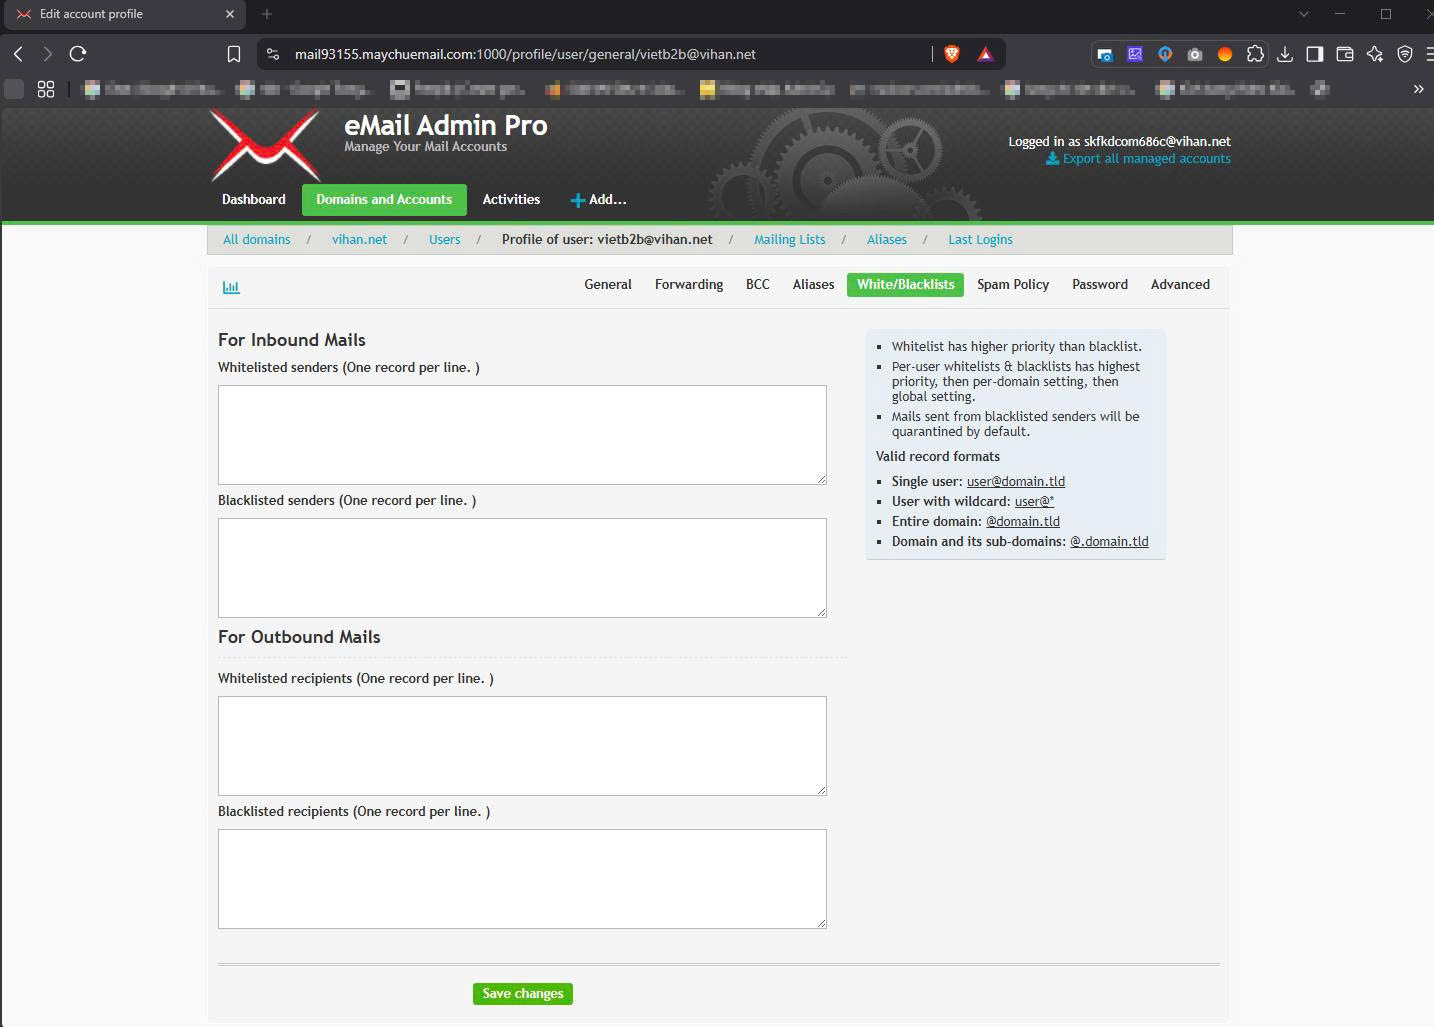Click the user@* wildcard format example
Screen dimensions: 1434x1027
(x=1034, y=502)
